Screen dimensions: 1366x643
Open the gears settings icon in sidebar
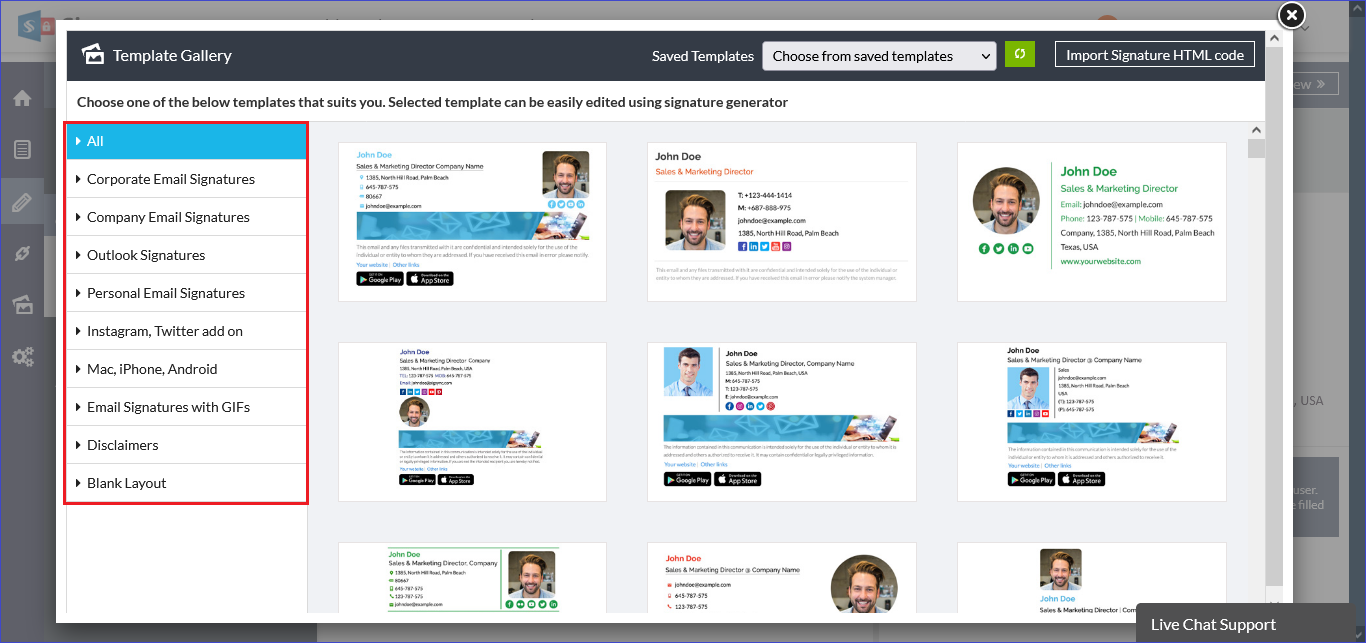22,356
